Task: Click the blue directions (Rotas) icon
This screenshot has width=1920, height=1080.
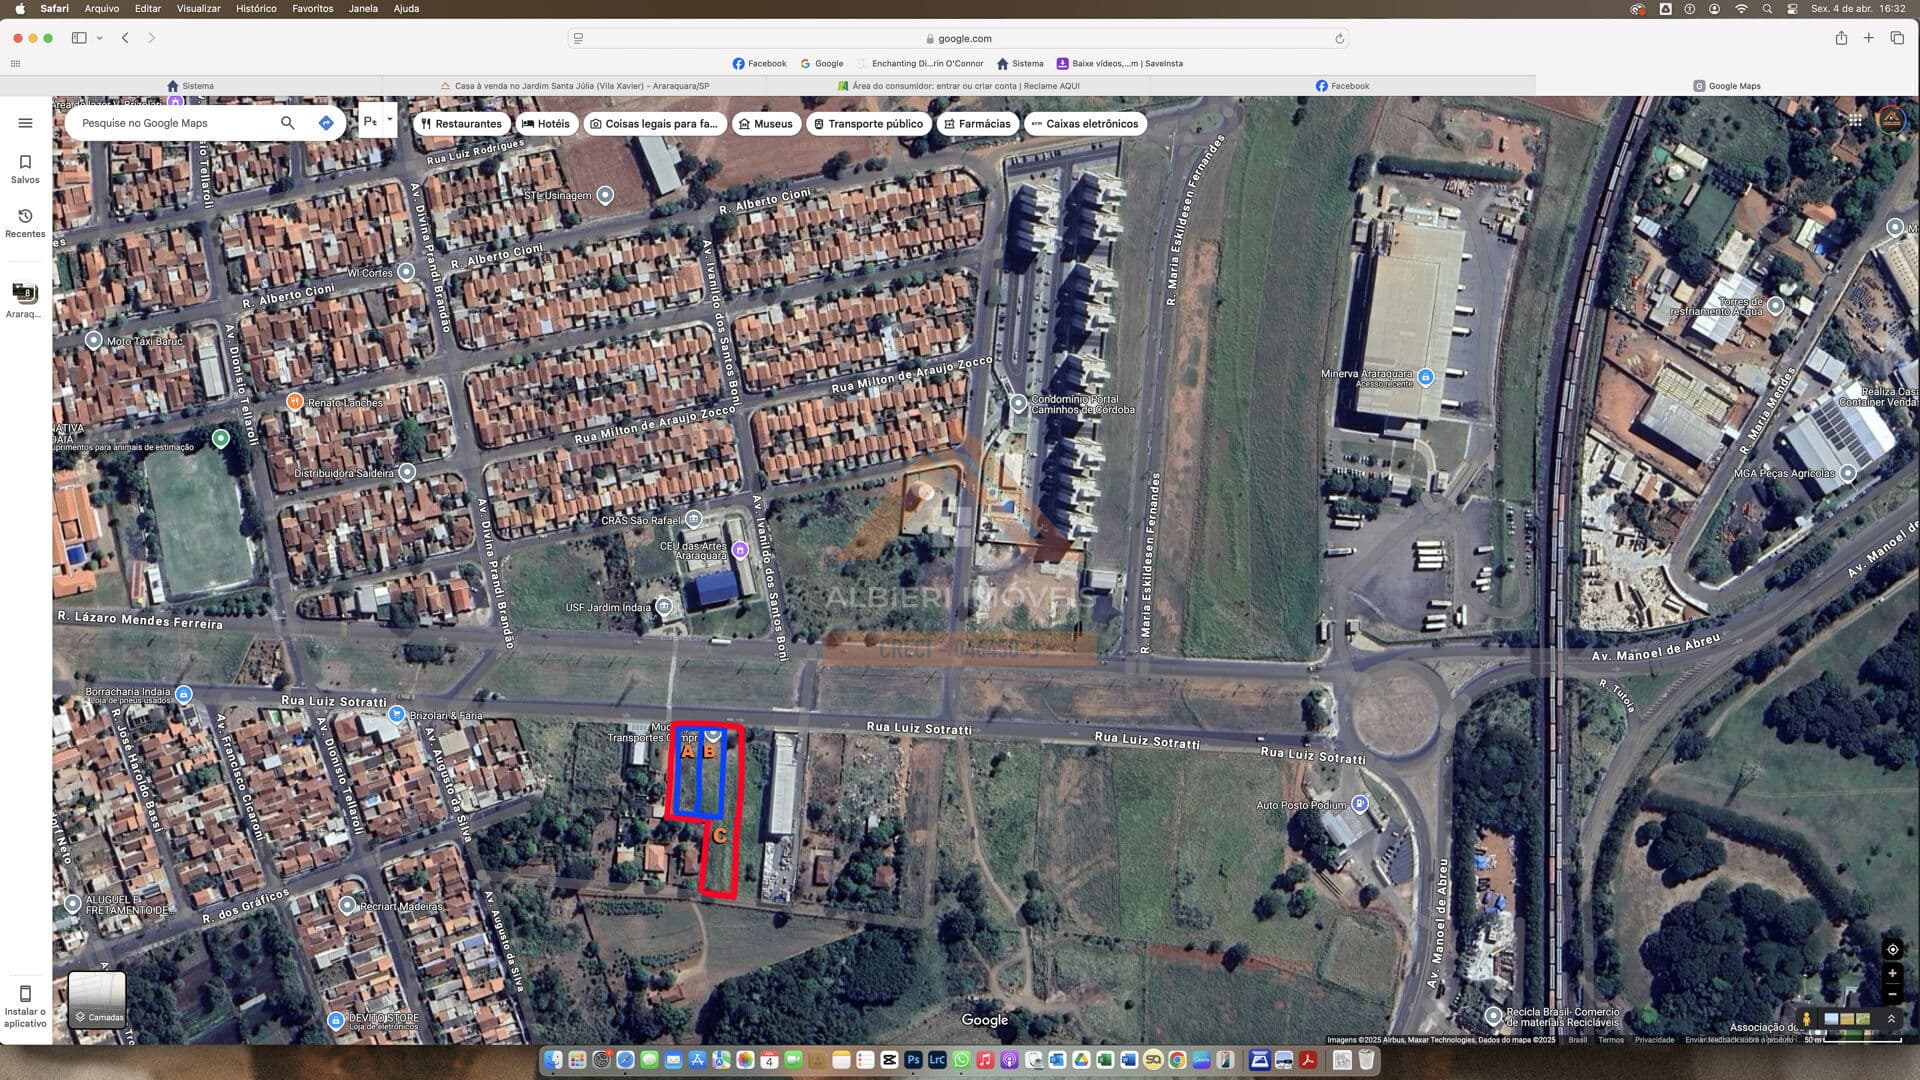Action: click(x=326, y=123)
